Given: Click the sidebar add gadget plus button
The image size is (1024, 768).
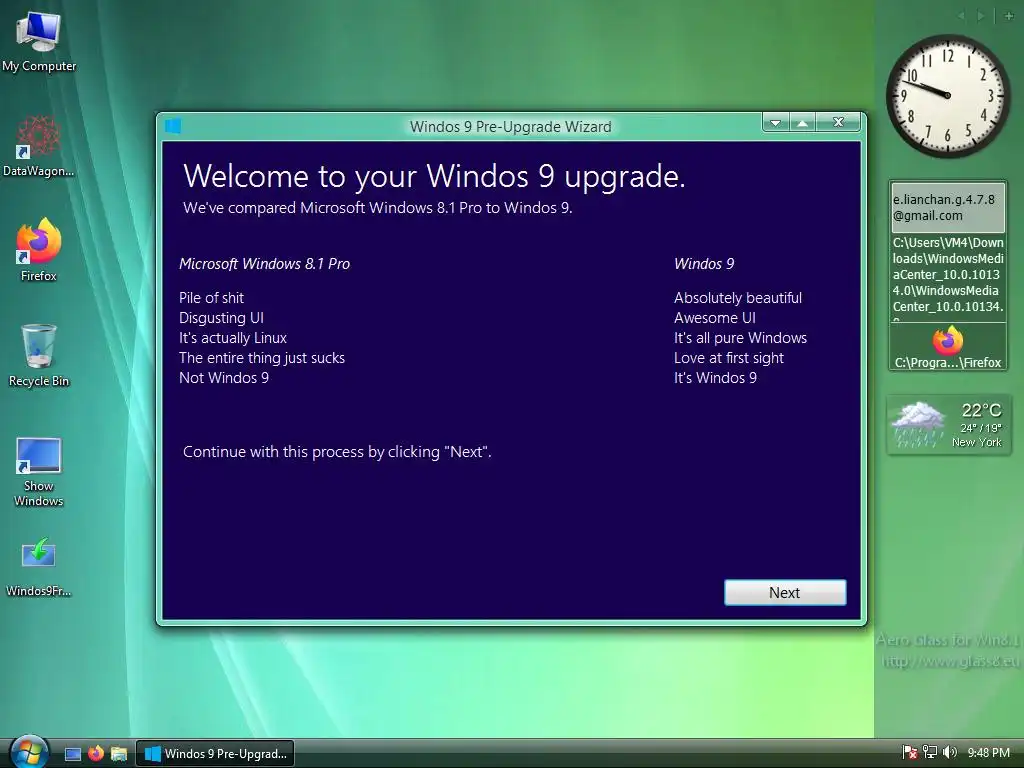Looking at the screenshot, I should tap(1009, 16).
